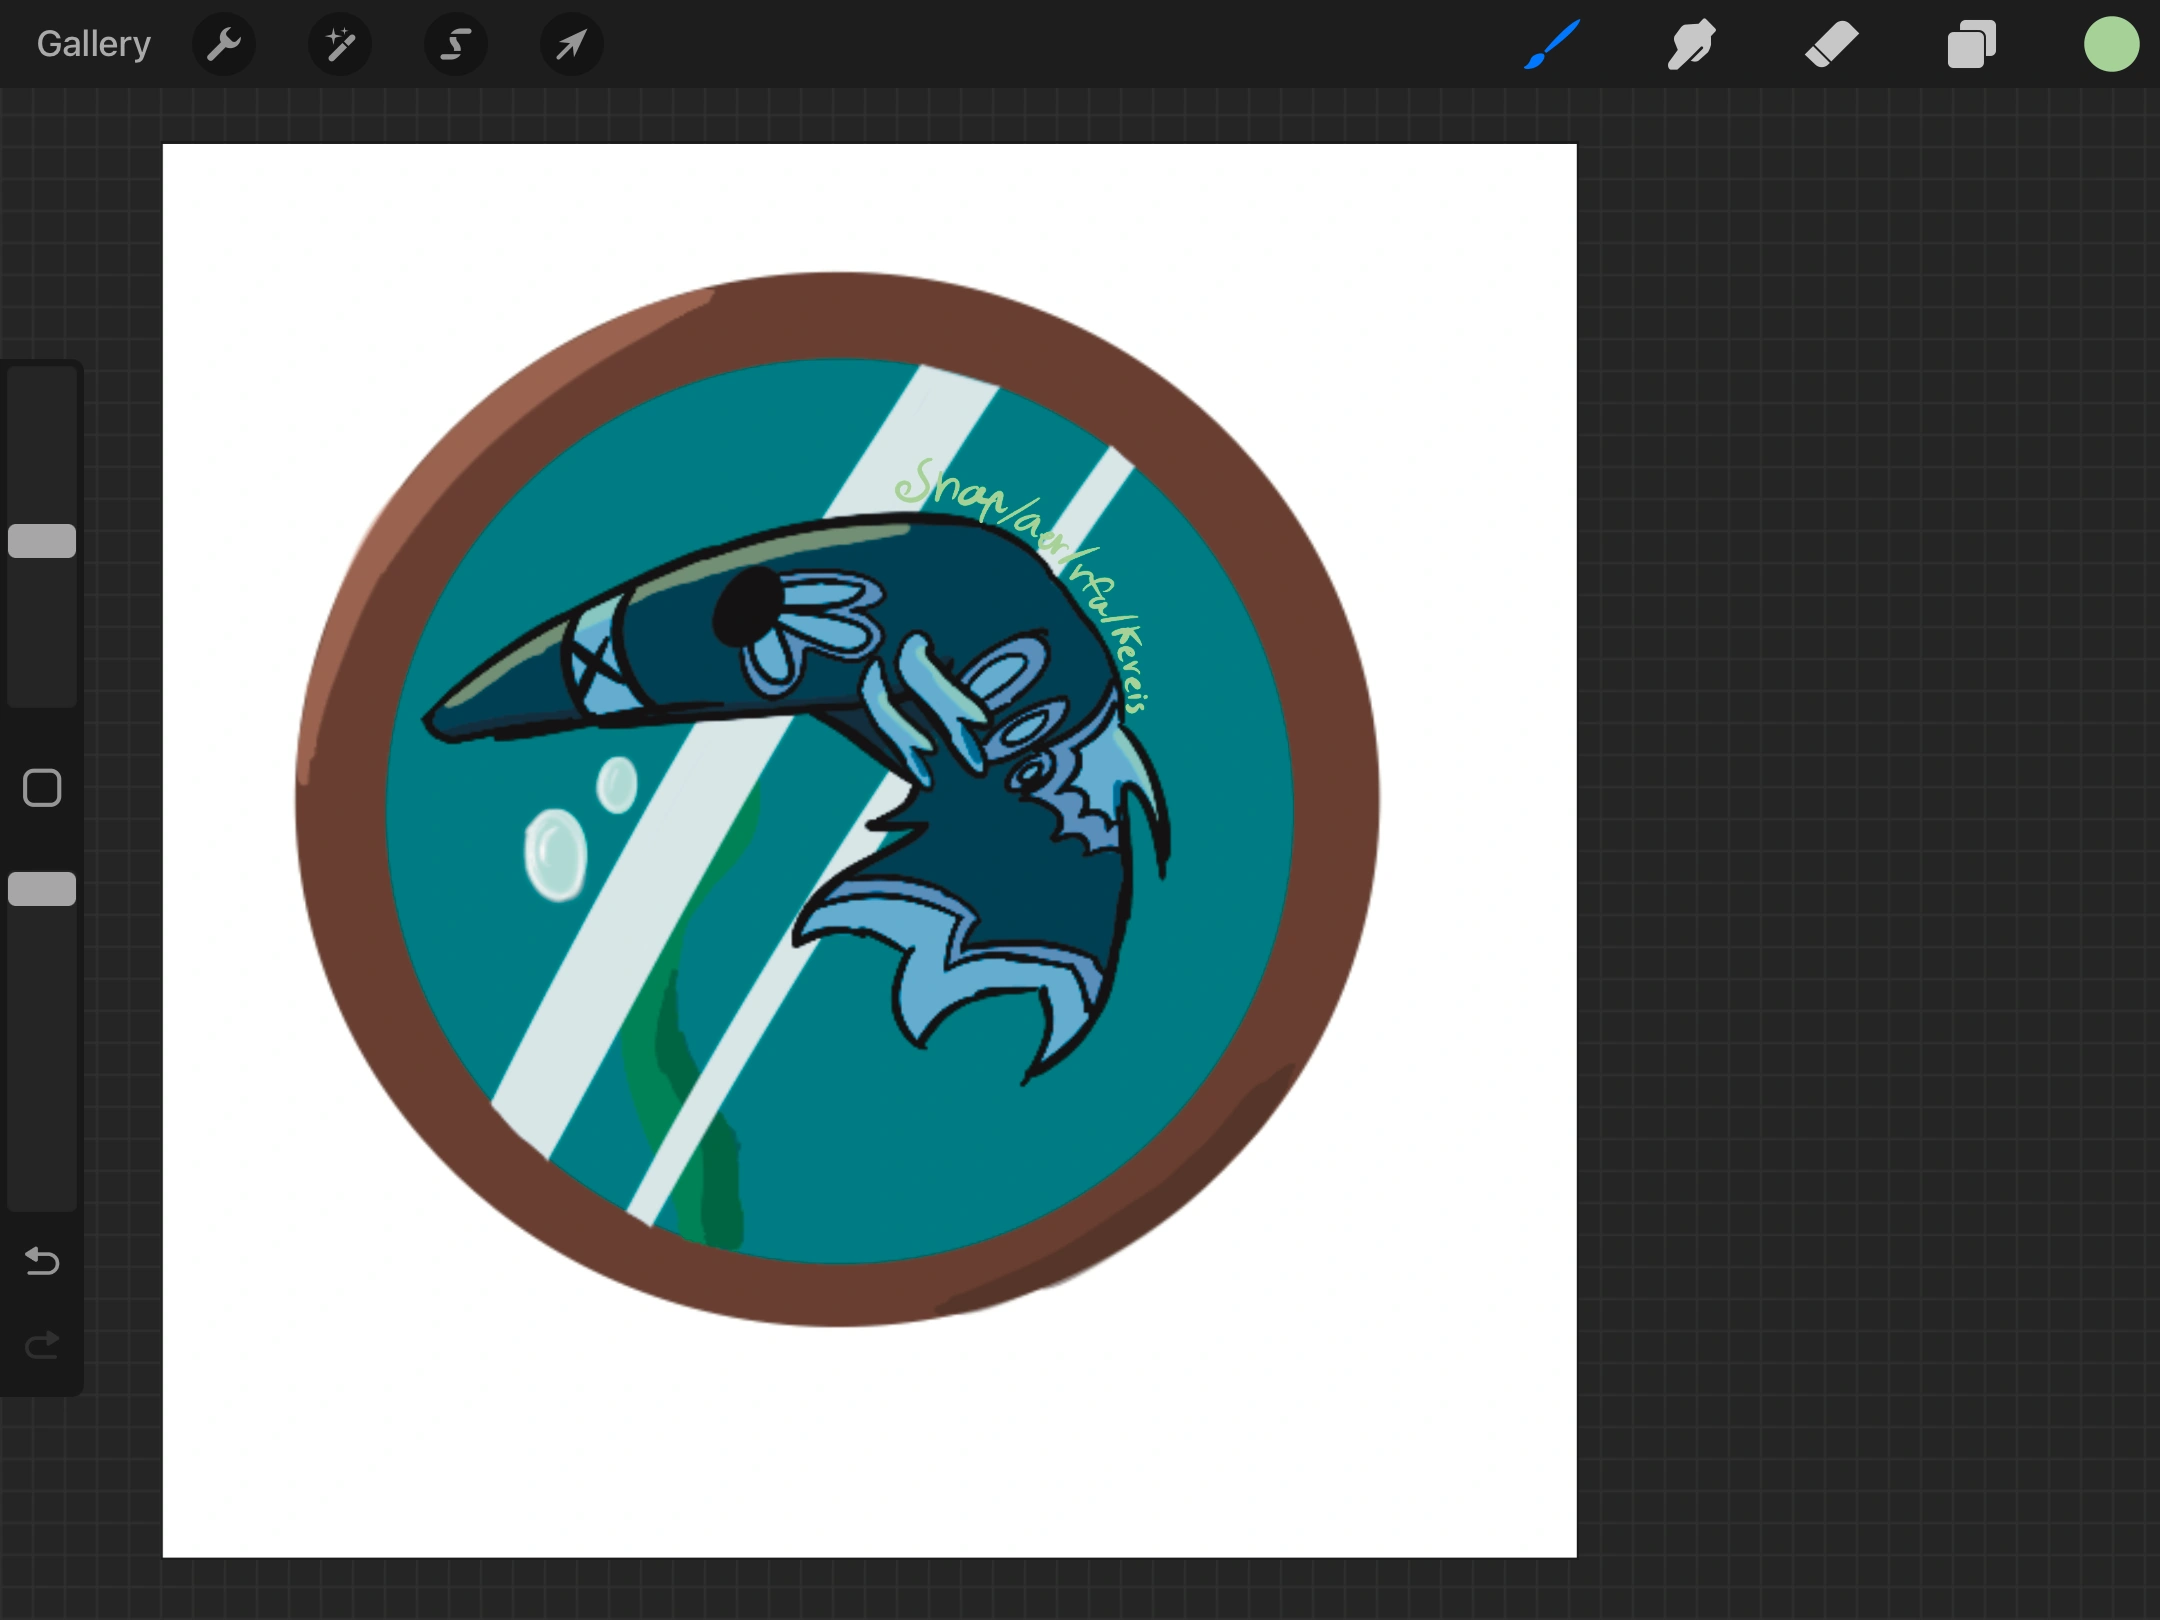Open the Actions wrench menu
The height and width of the screenshot is (1620, 2160).
pos(224,44)
